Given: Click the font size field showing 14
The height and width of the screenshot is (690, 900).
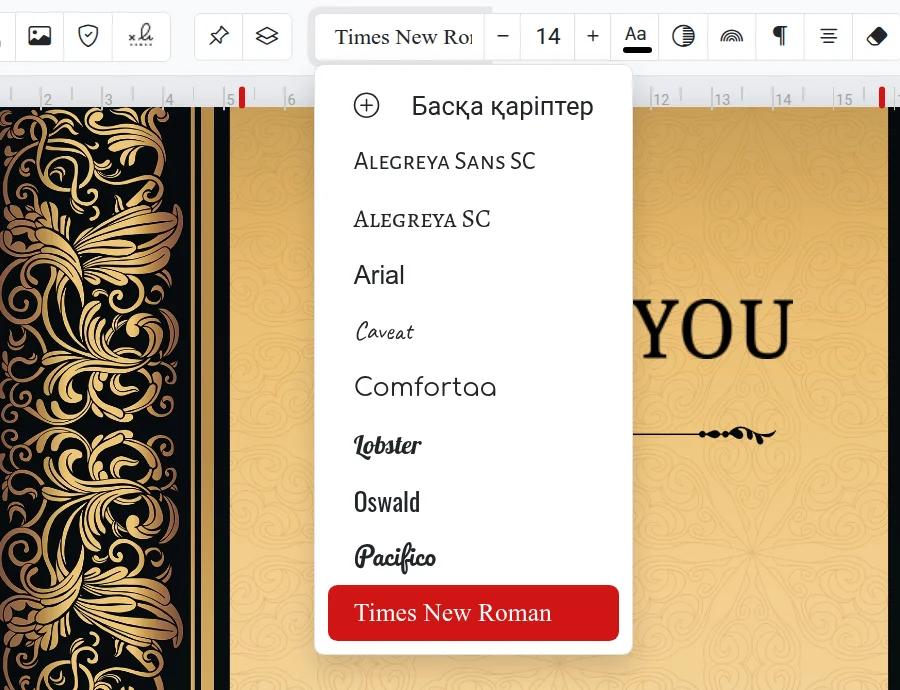Looking at the screenshot, I should 548,37.
